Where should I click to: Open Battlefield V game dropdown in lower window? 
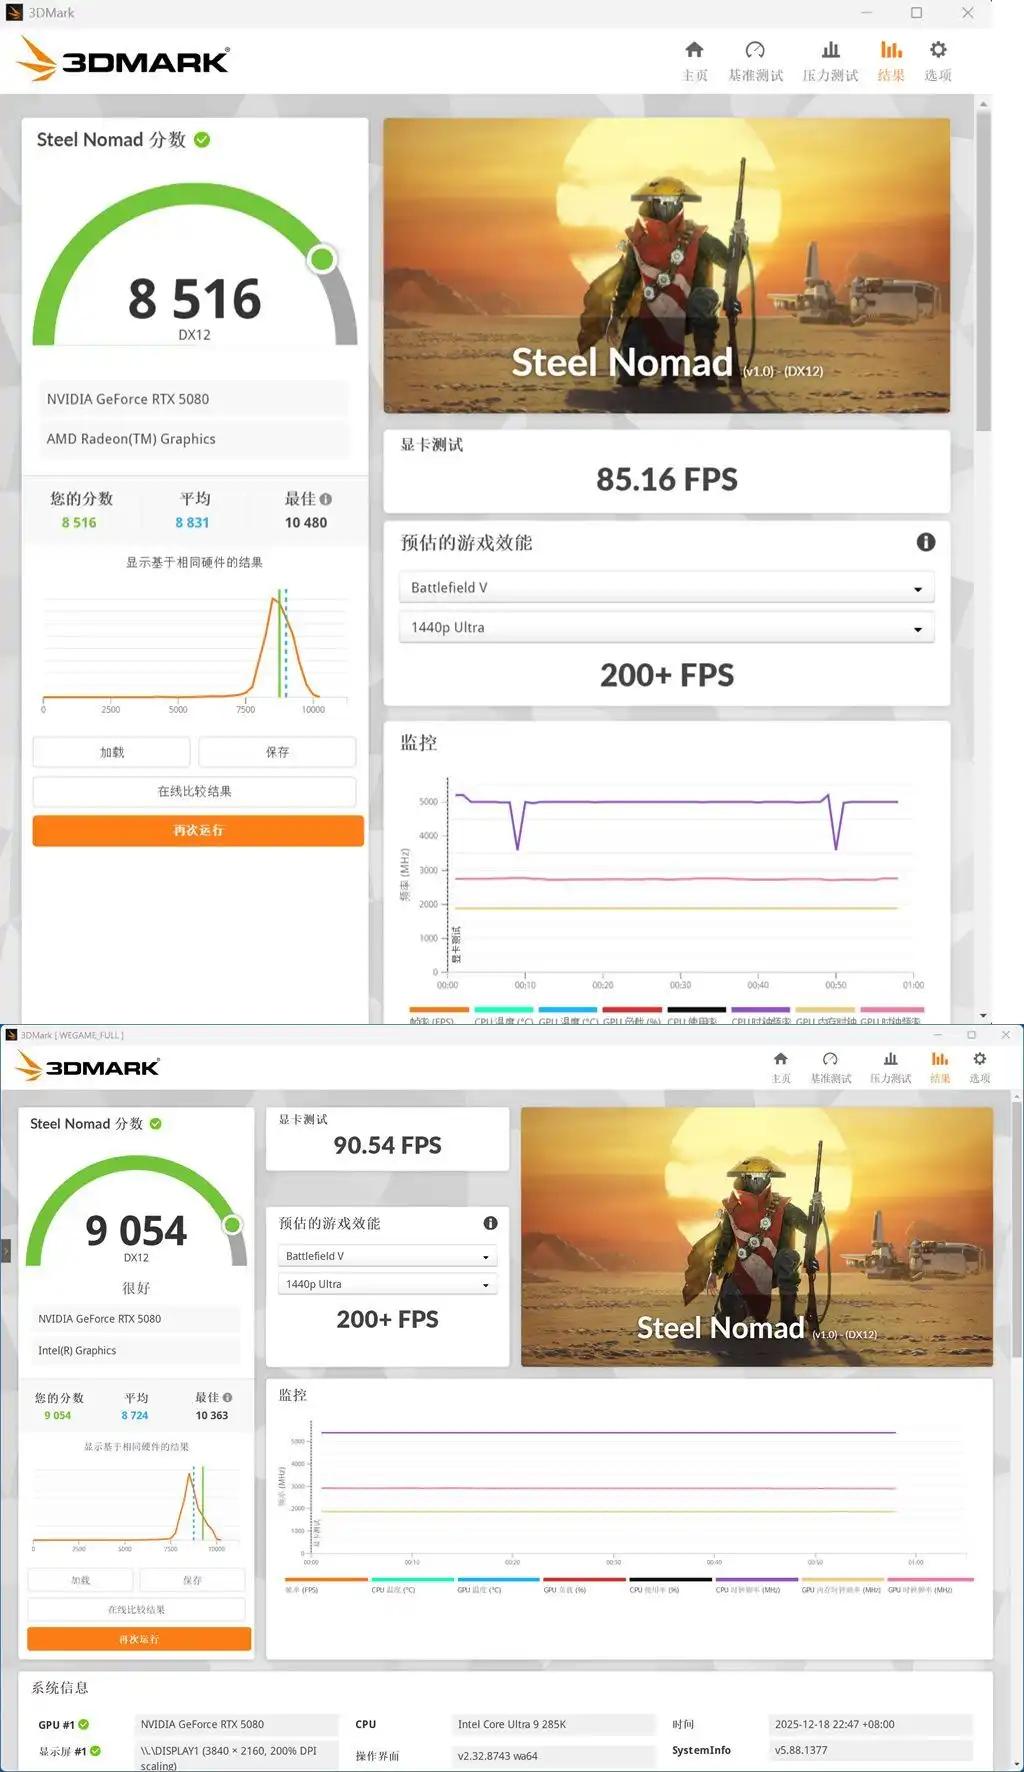(387, 1256)
